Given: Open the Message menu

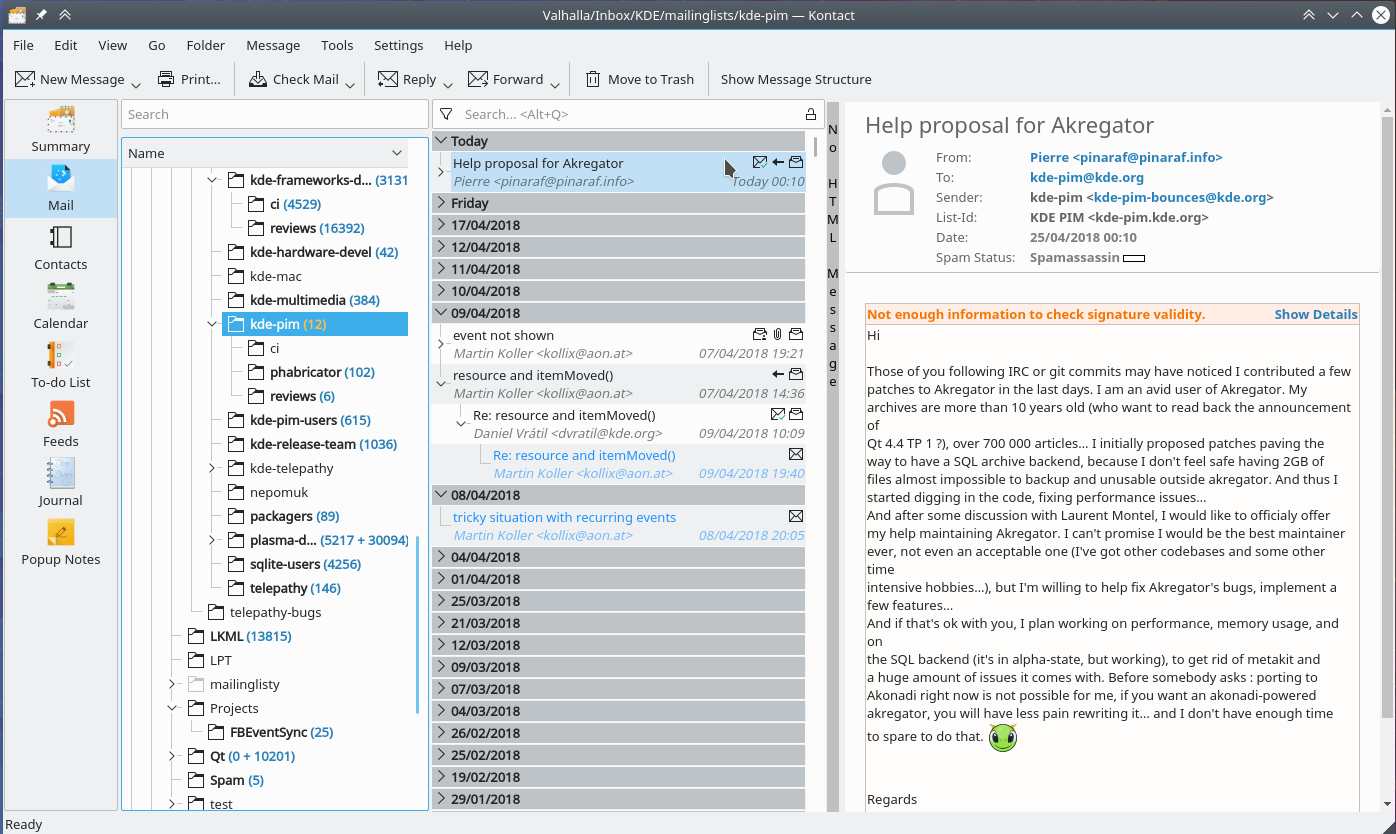Looking at the screenshot, I should click(x=273, y=45).
